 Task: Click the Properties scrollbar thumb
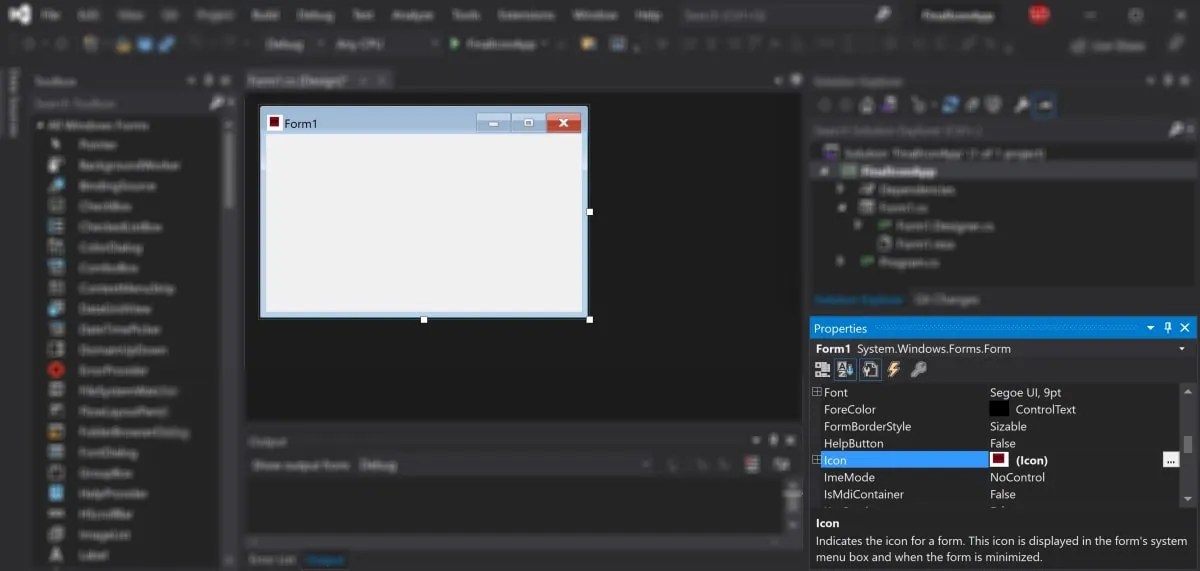point(1188,444)
